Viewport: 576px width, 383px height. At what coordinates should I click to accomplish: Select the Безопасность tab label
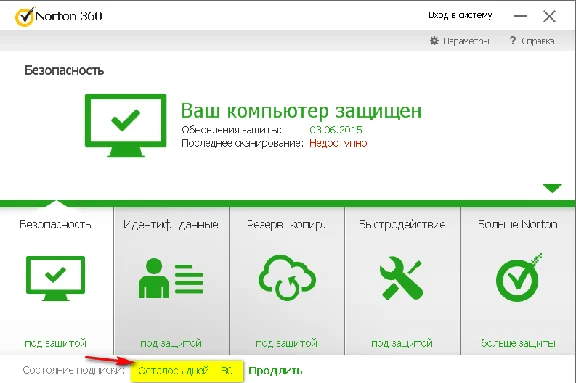(55, 224)
